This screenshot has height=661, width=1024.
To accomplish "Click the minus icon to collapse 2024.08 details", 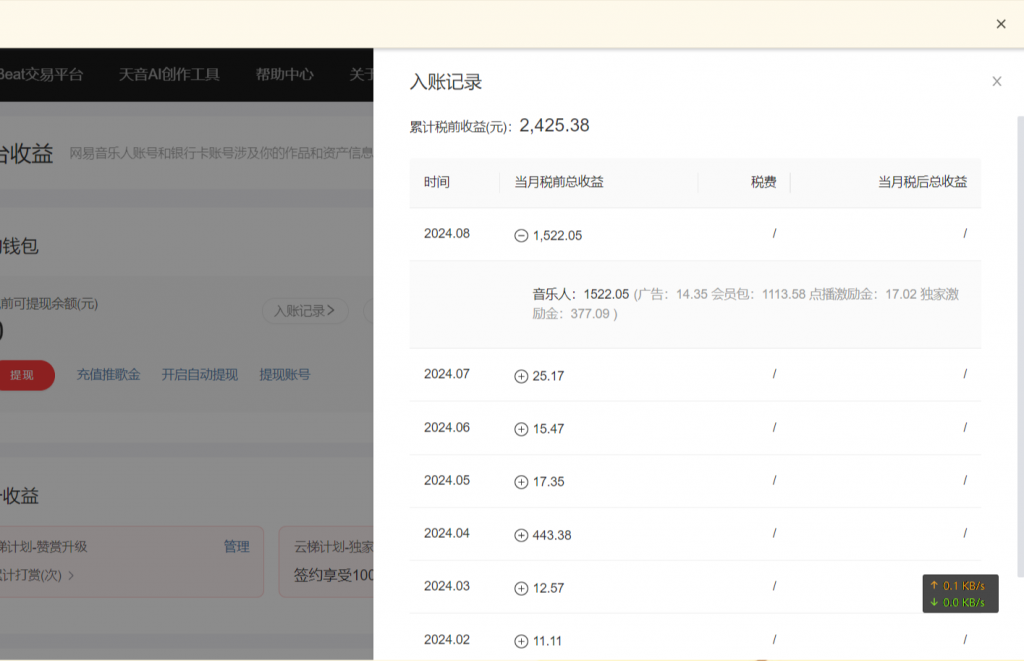I will pos(521,234).
